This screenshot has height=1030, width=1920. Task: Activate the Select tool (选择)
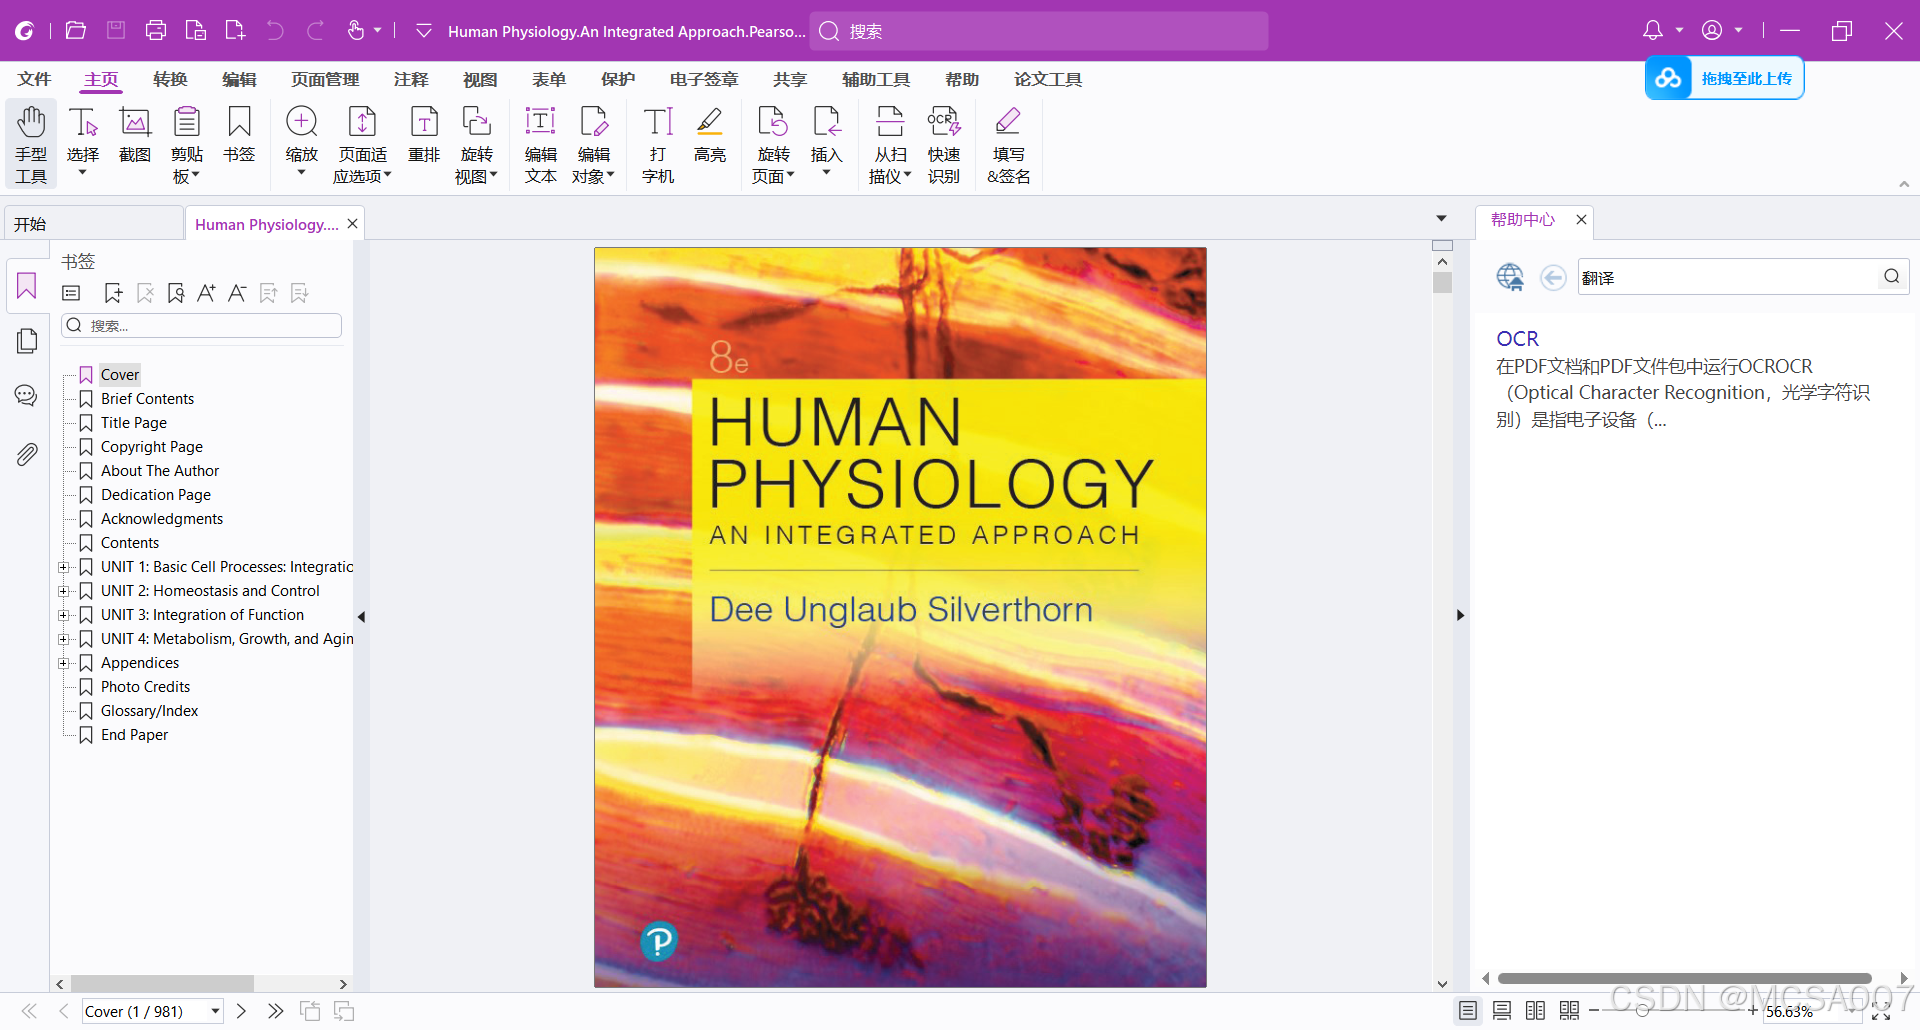83,144
